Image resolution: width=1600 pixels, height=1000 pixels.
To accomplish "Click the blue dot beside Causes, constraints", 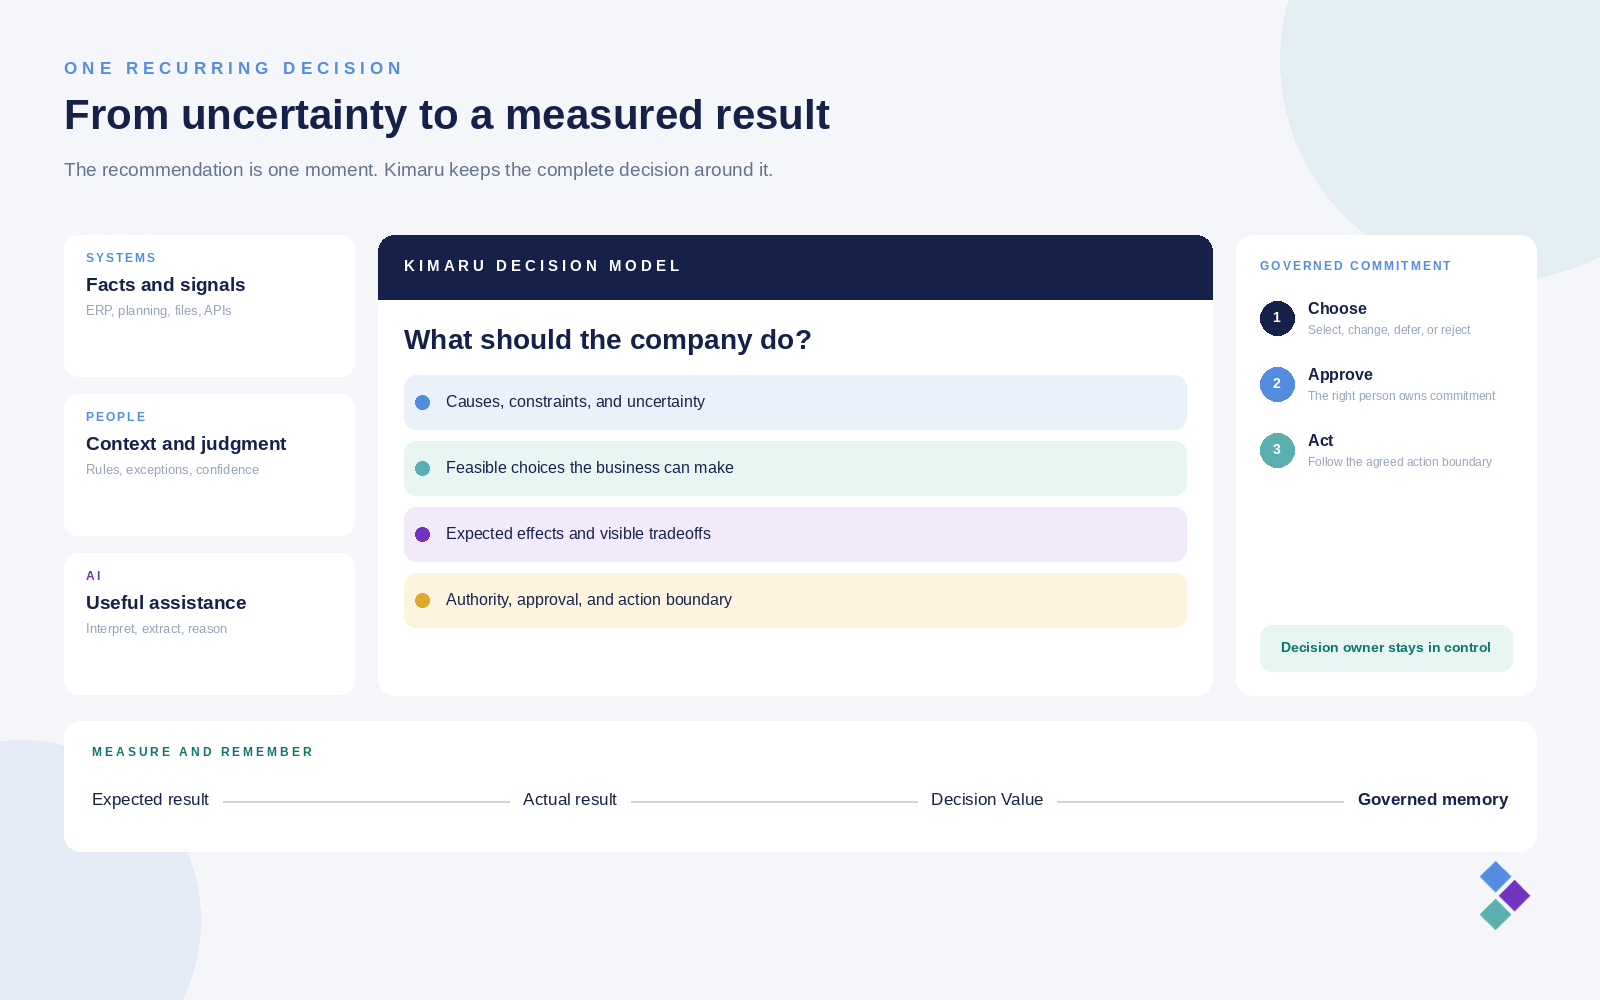I will (423, 402).
